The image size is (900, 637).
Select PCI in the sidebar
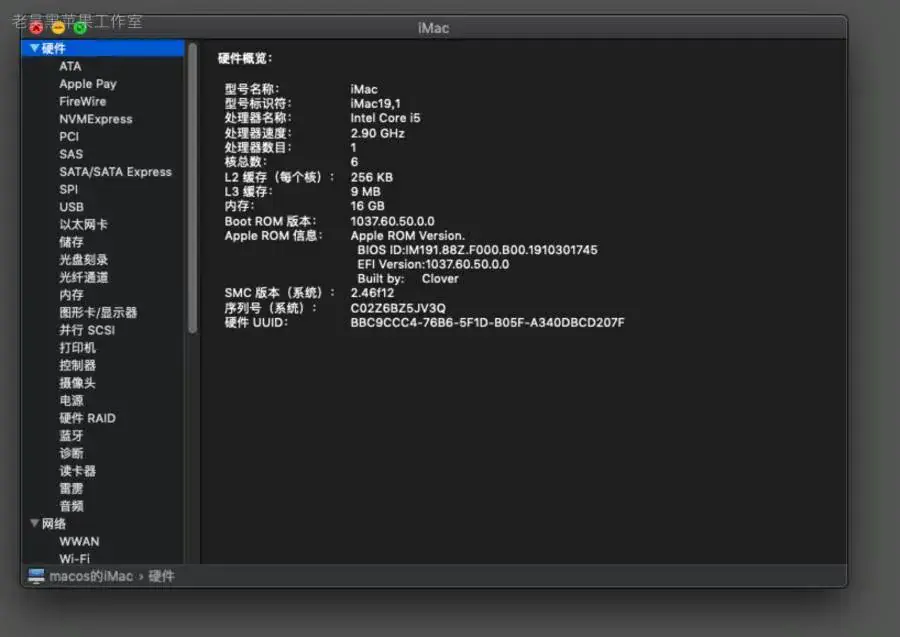tap(69, 137)
